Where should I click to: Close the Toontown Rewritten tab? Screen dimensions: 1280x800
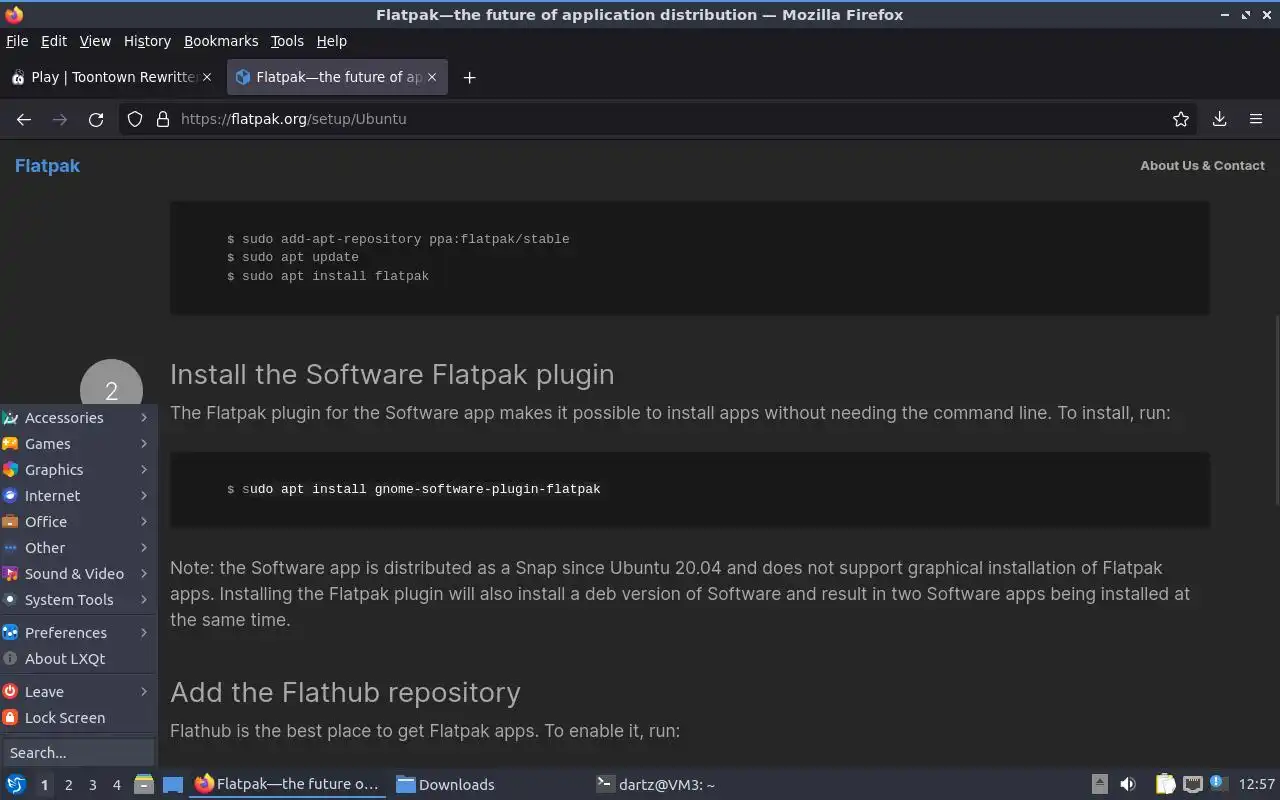pyautogui.click(x=207, y=77)
